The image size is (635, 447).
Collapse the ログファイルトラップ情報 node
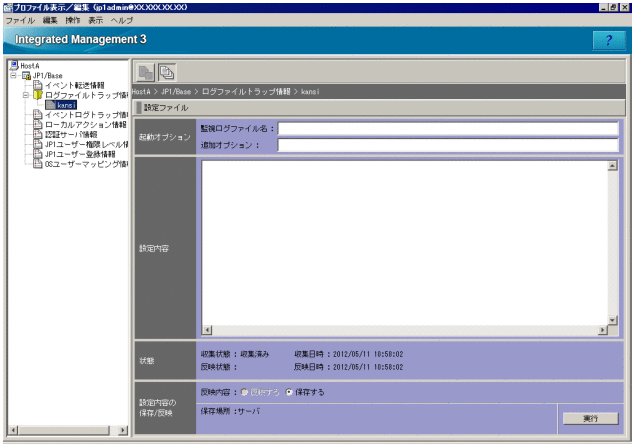pos(26,95)
